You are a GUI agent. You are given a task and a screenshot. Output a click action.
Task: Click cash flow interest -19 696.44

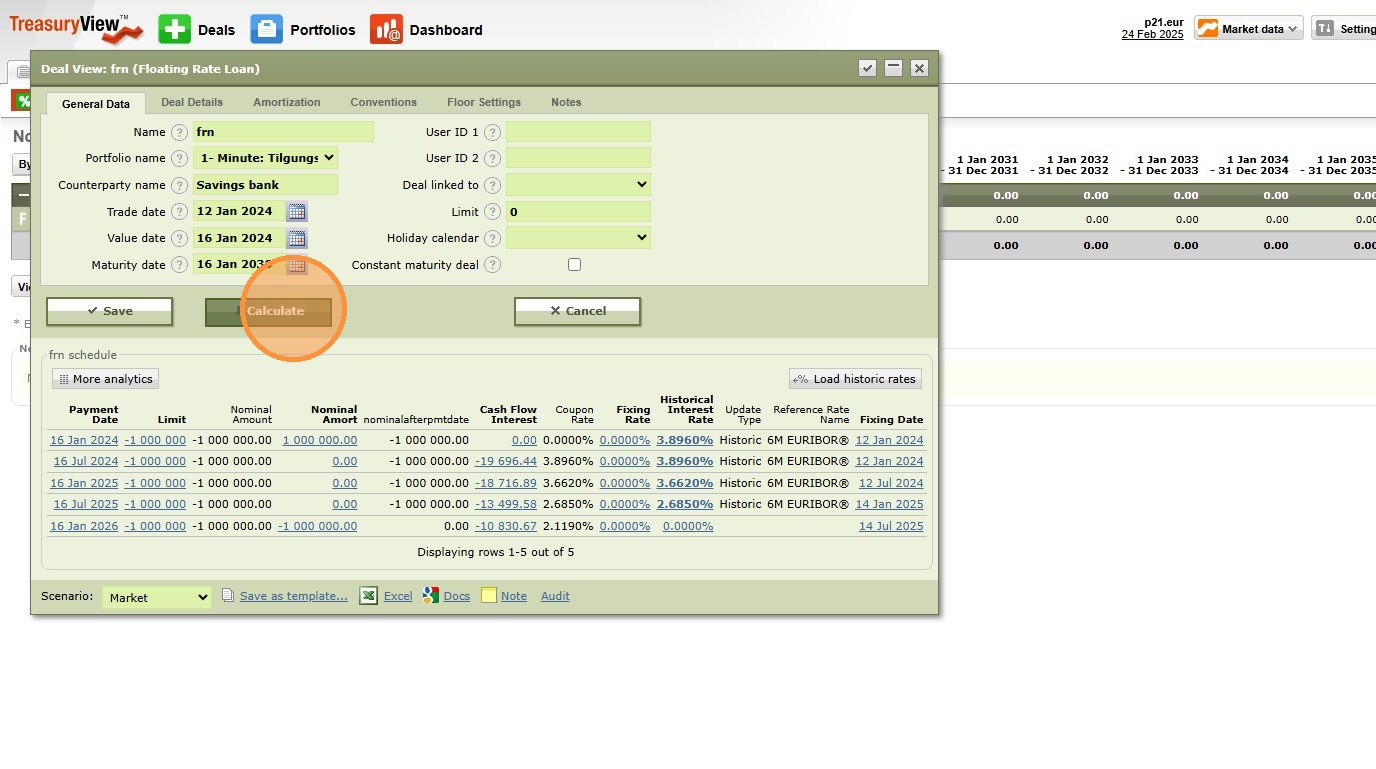coord(506,461)
